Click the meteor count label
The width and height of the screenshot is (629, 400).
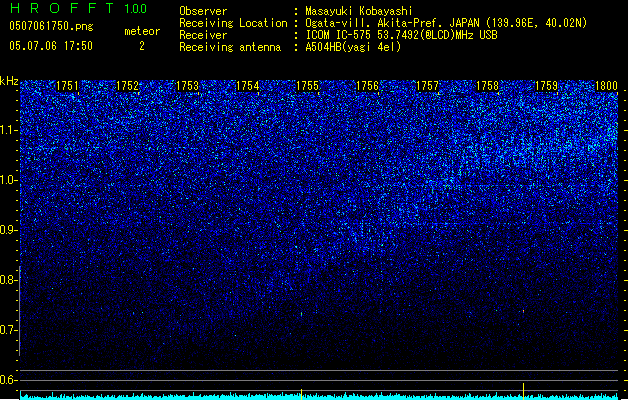142,31
